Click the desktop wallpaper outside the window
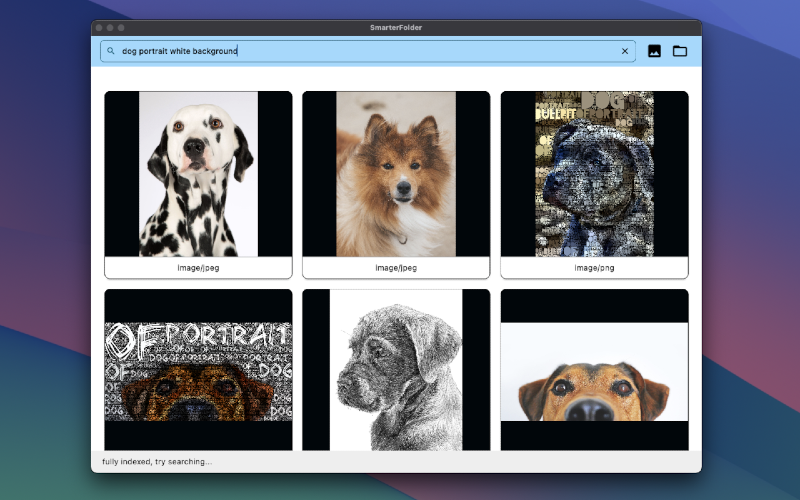800x500 pixels. tap(750, 255)
